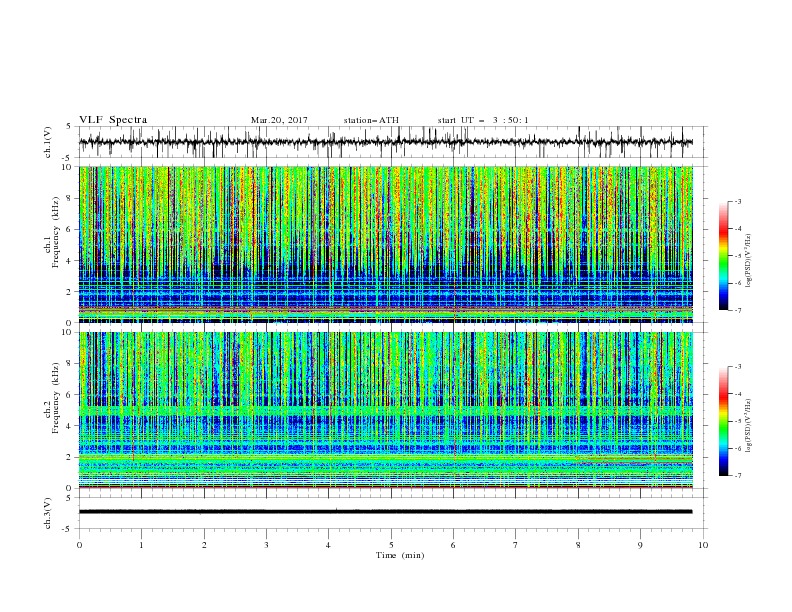Click the "10" kHz tick of ch.2 spectrogram

coord(69,332)
